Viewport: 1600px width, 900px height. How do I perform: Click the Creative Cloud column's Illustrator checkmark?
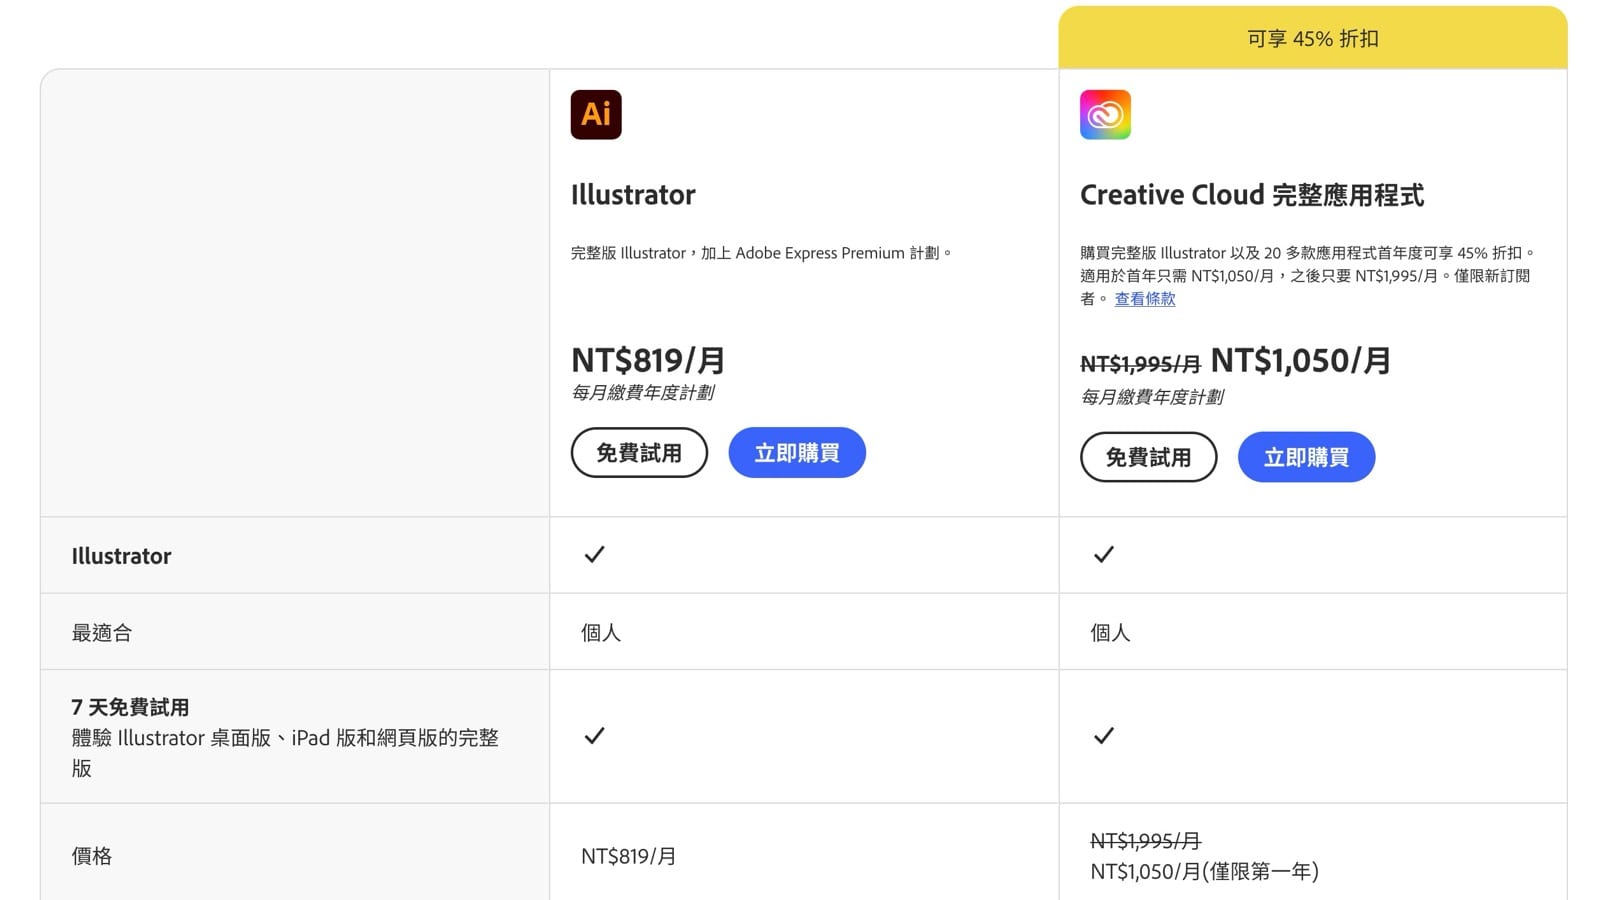tap(1104, 553)
